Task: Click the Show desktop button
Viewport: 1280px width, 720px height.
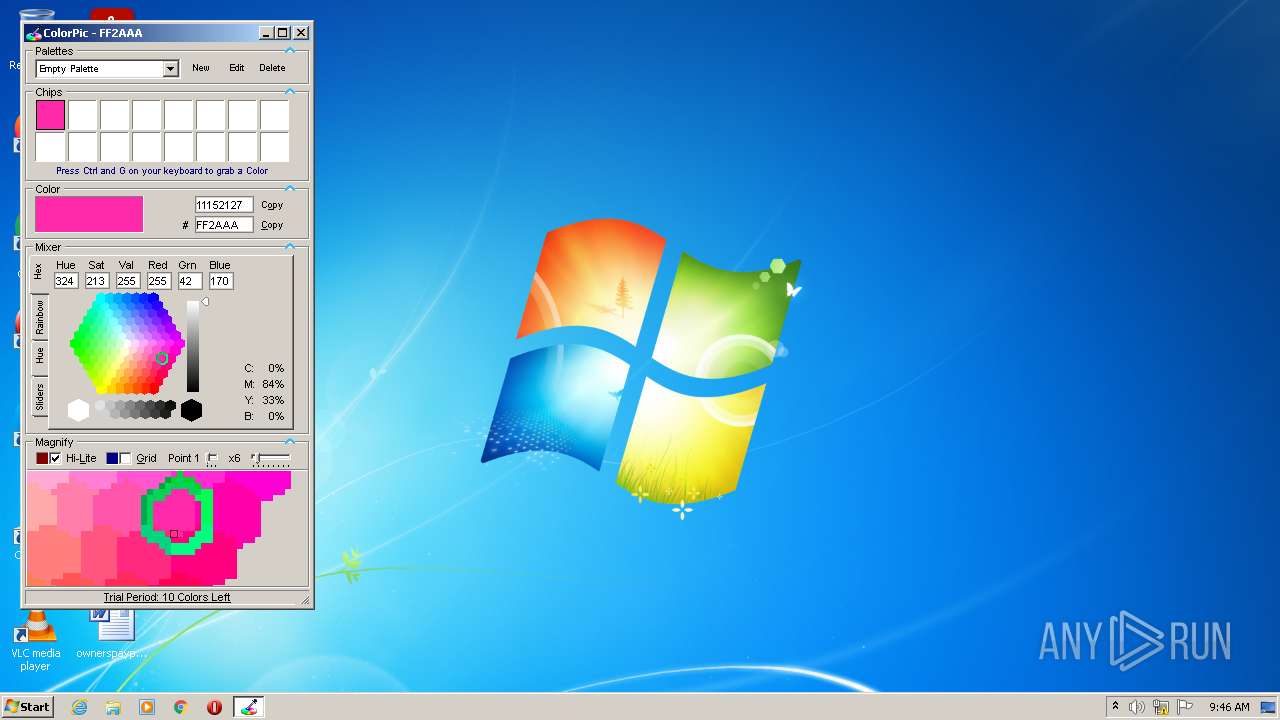Action: [x=1268, y=707]
